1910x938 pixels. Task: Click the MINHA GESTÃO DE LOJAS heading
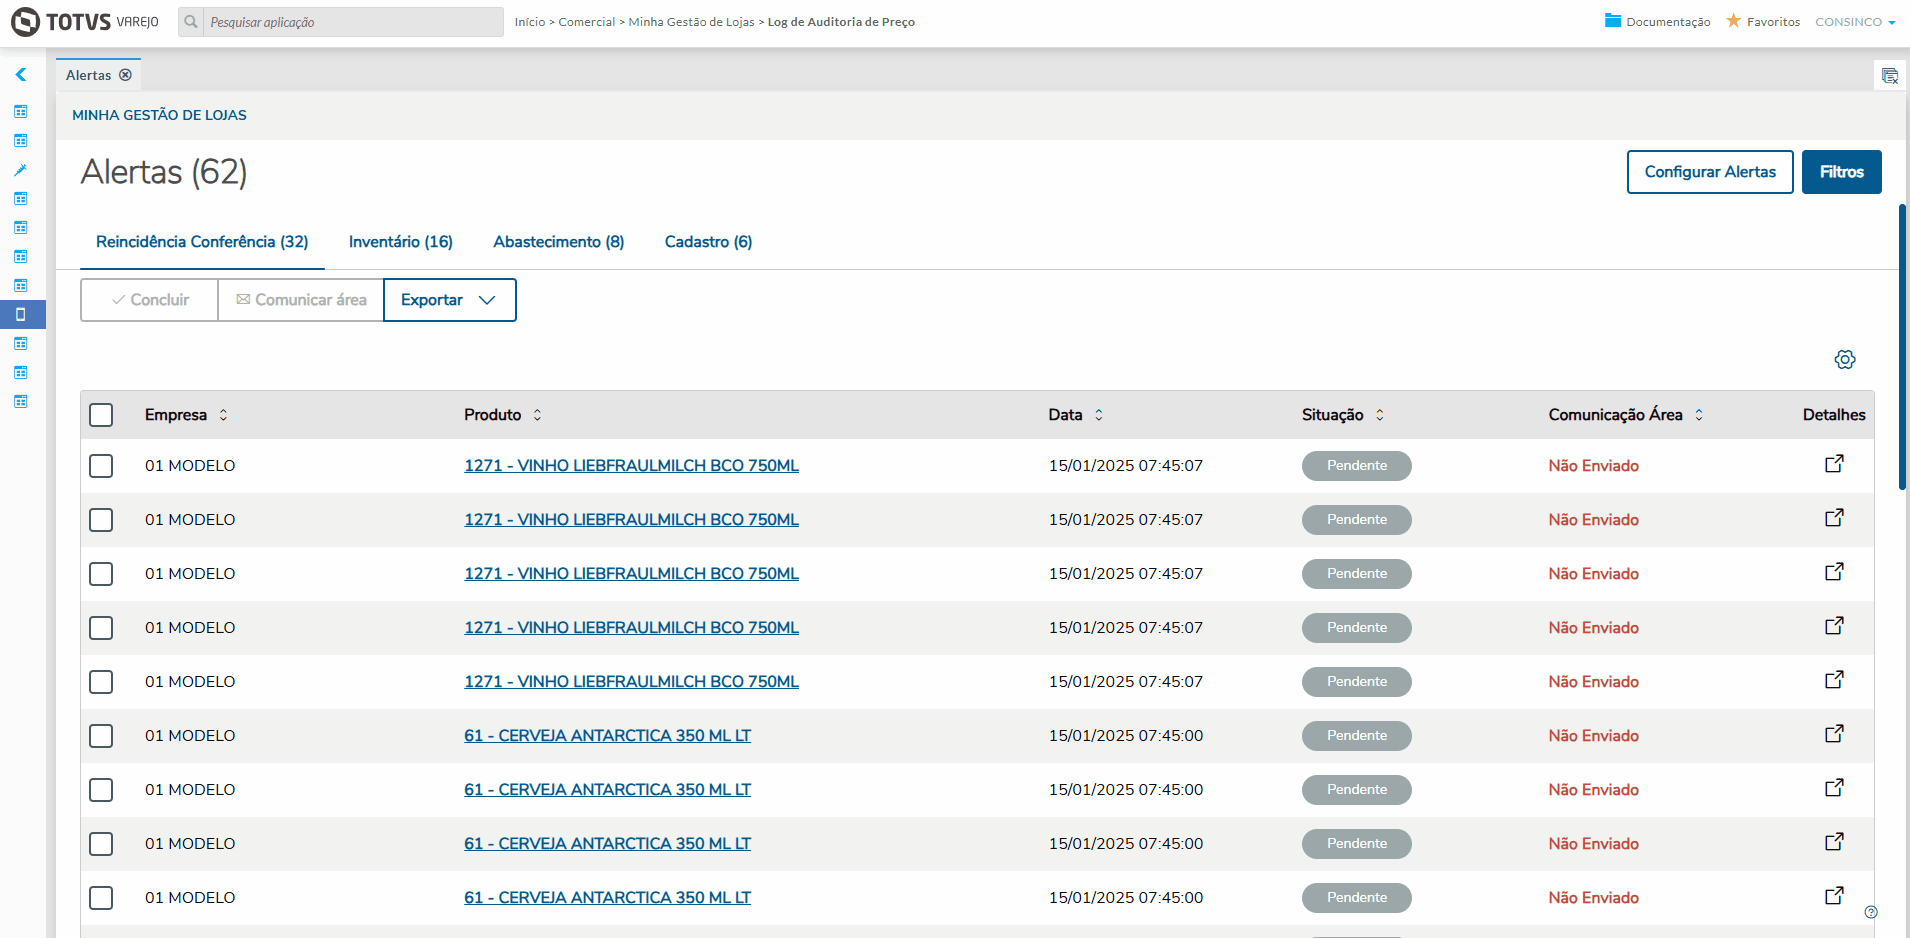[x=159, y=115]
